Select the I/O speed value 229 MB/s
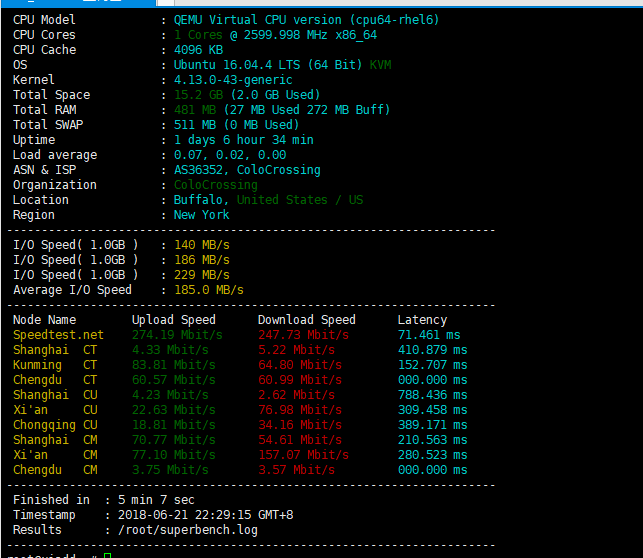Viewport: 643px width, 558px height. 202,275
